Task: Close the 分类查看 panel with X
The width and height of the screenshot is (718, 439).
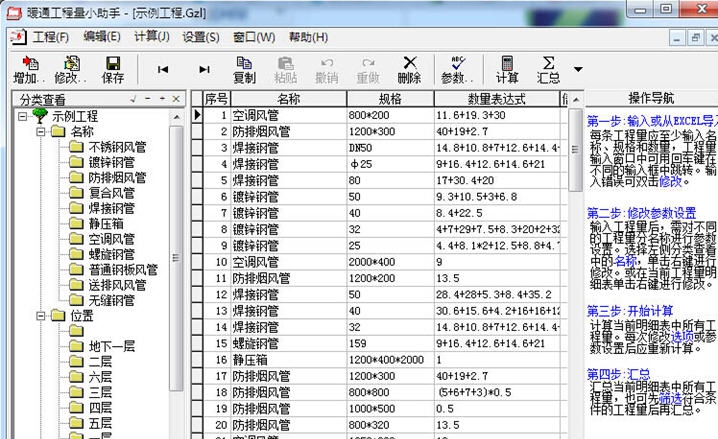Action: tap(176, 99)
